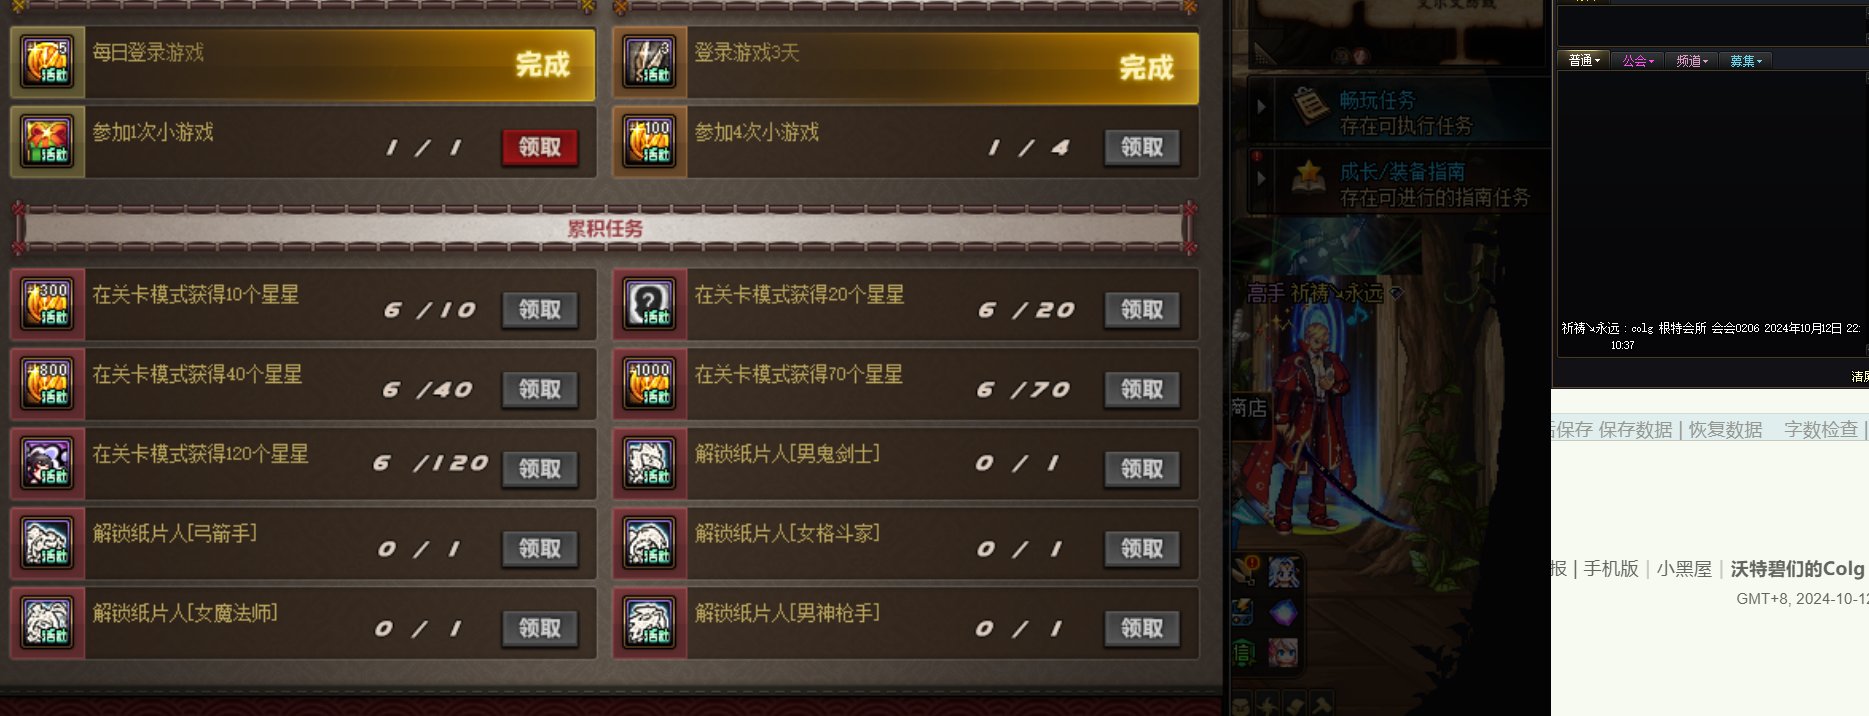
Task: Click the 300 gold reward icon for 10个星星
Action: (x=48, y=305)
